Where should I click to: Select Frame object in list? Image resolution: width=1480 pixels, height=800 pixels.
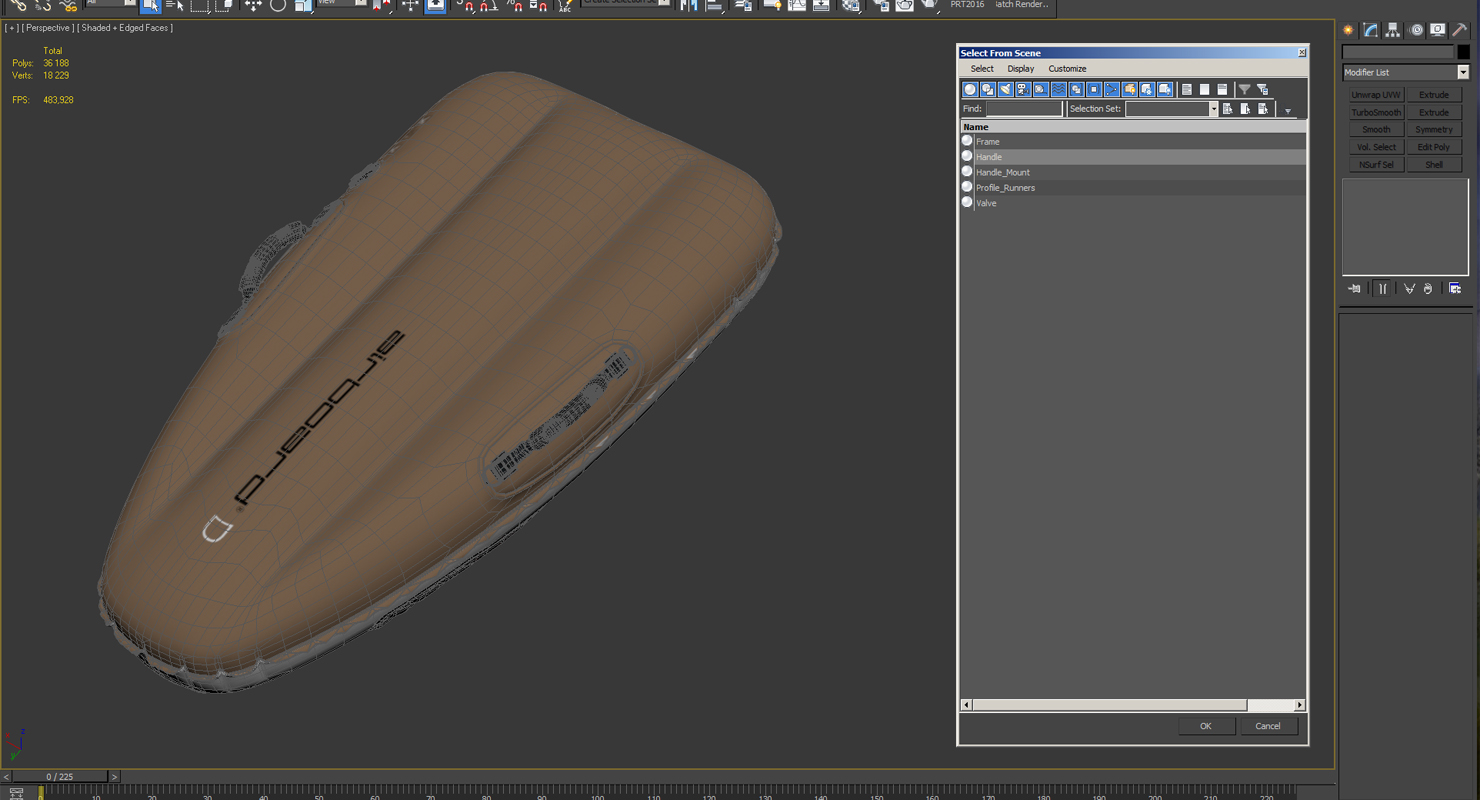1133,142
